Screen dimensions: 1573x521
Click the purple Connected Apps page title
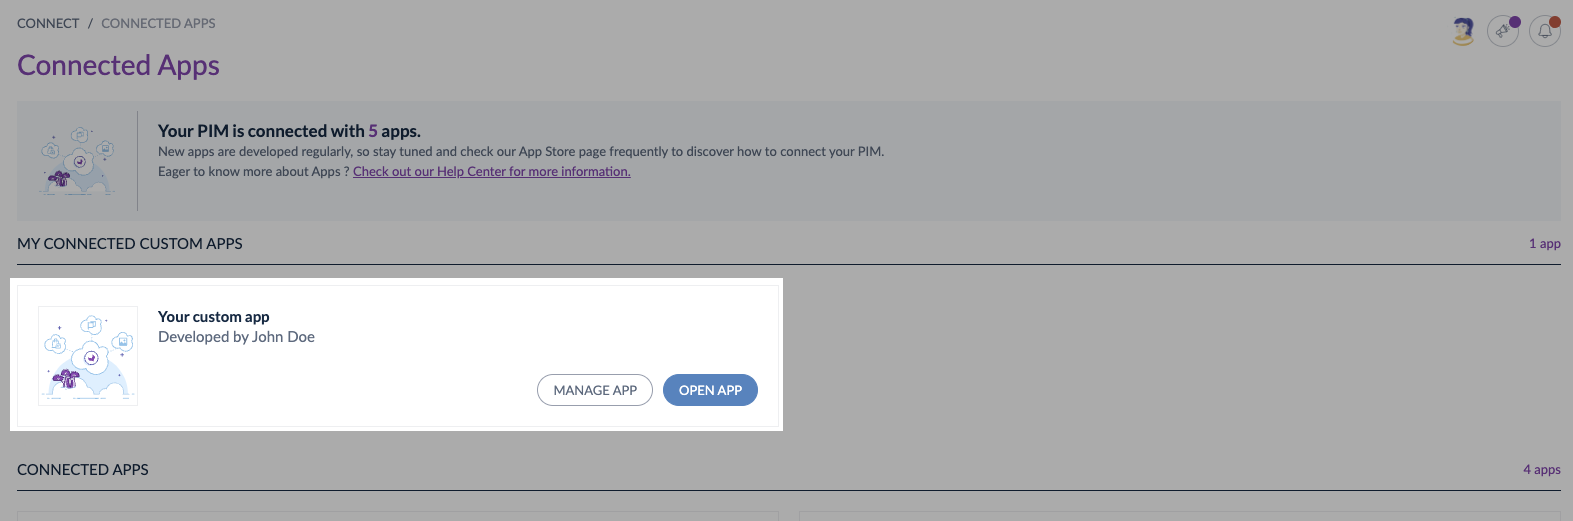[x=118, y=65]
